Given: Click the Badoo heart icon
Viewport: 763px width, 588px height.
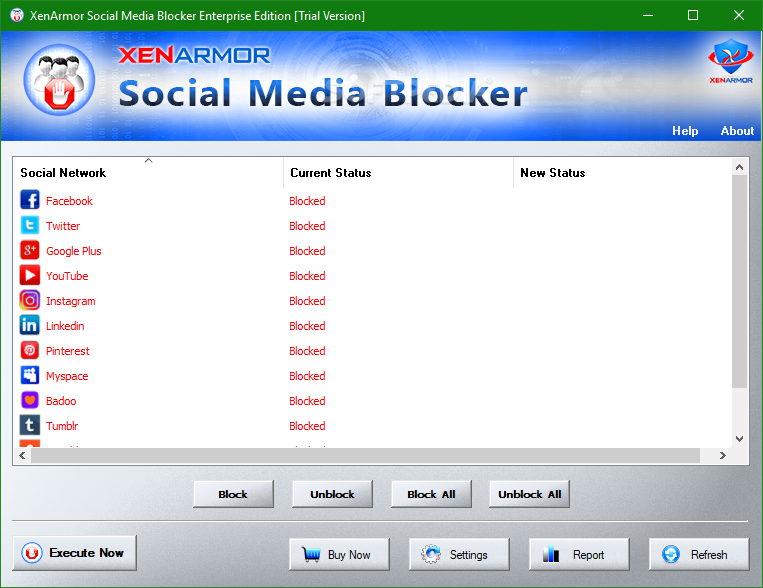Looking at the screenshot, I should coord(30,401).
